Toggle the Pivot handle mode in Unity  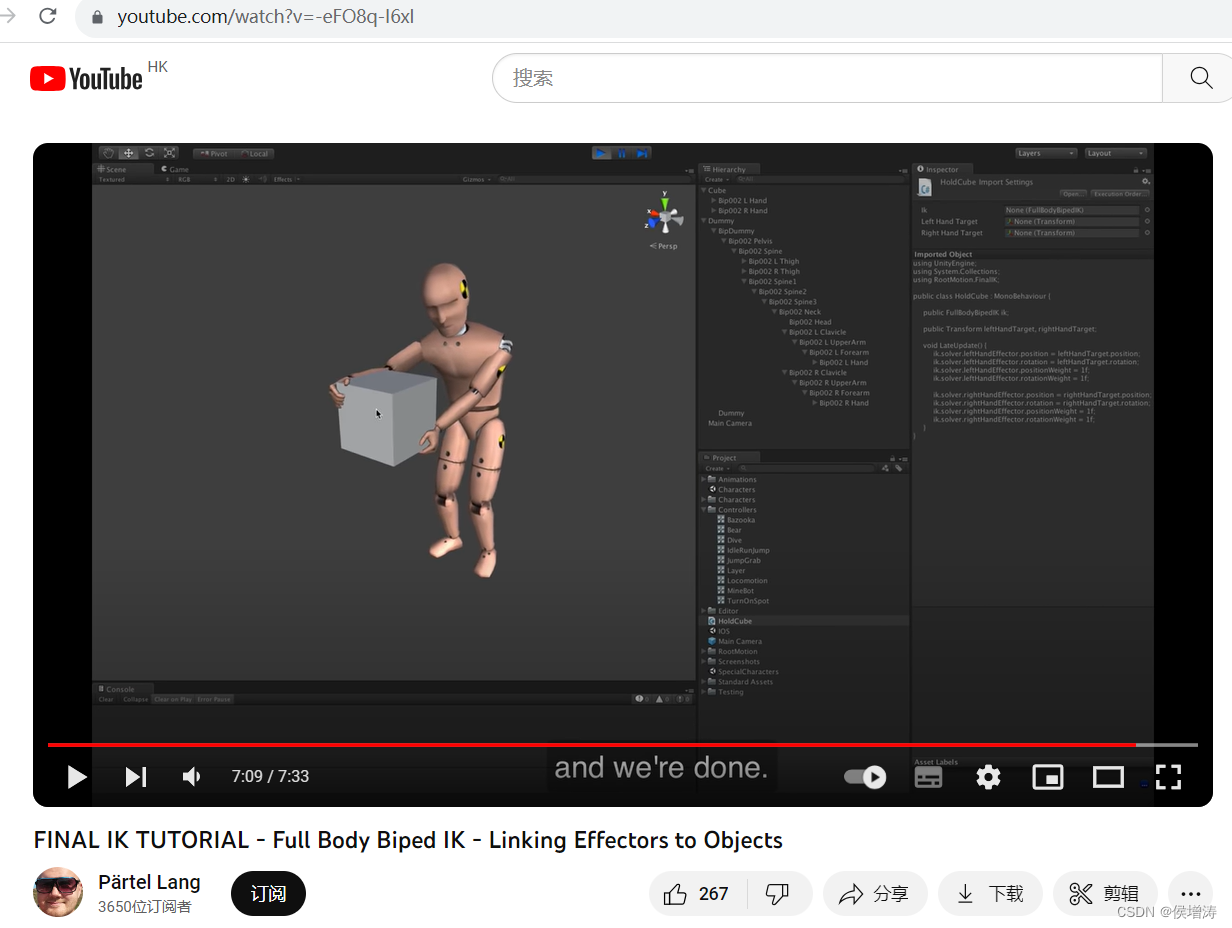coord(213,154)
